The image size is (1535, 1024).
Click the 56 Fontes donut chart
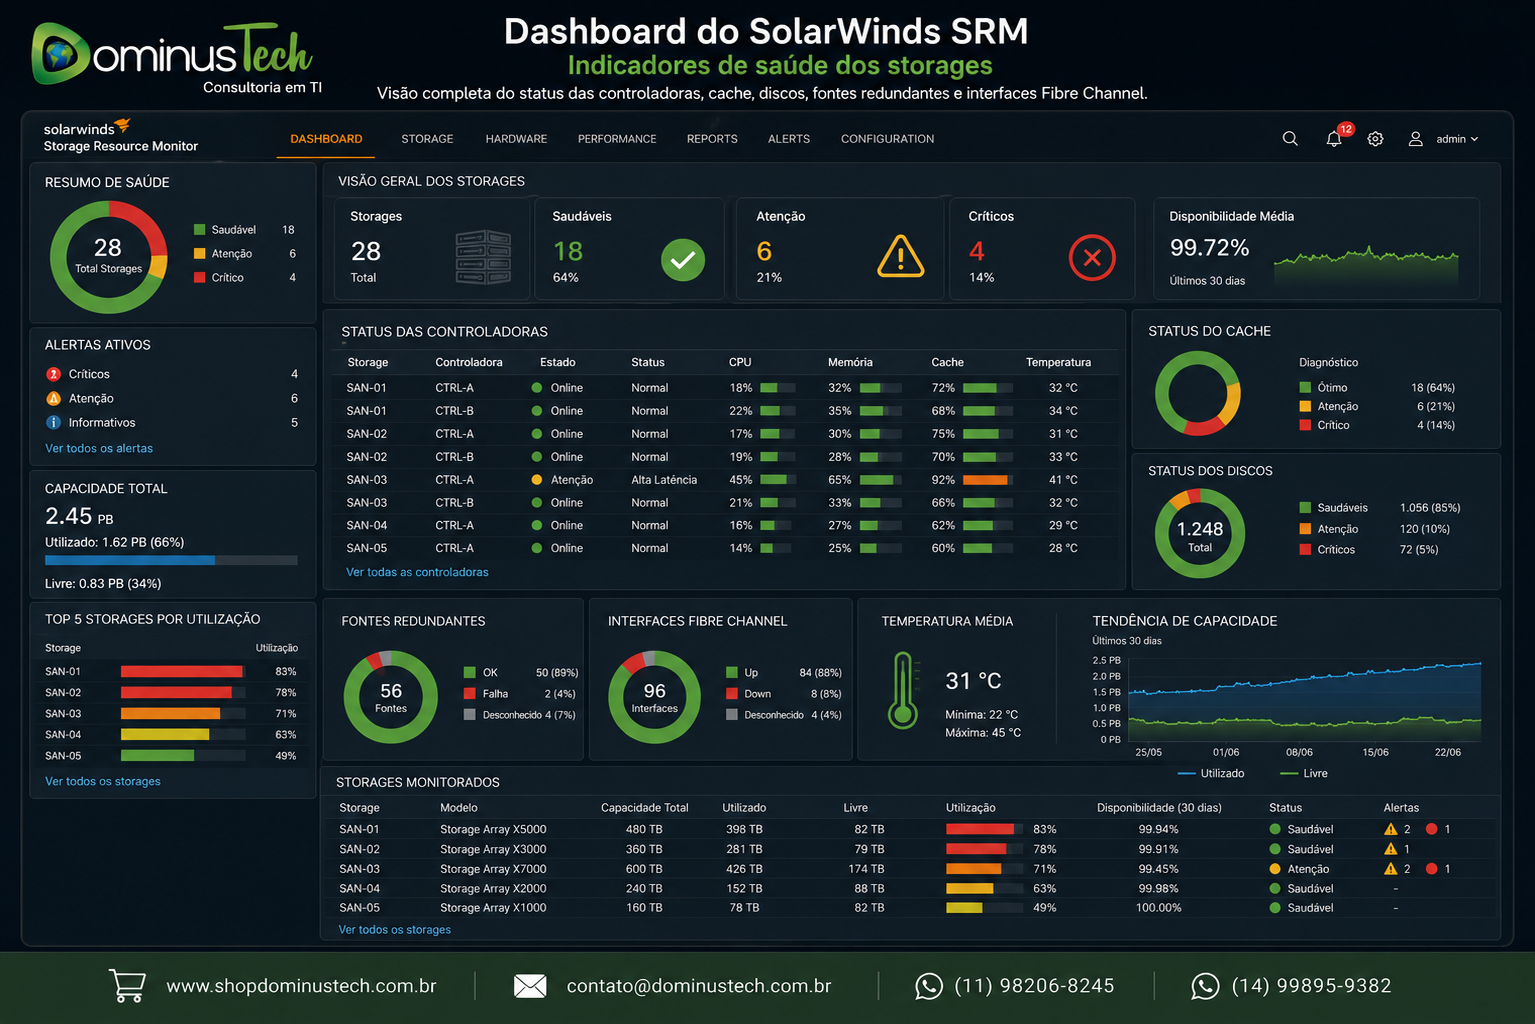391,697
